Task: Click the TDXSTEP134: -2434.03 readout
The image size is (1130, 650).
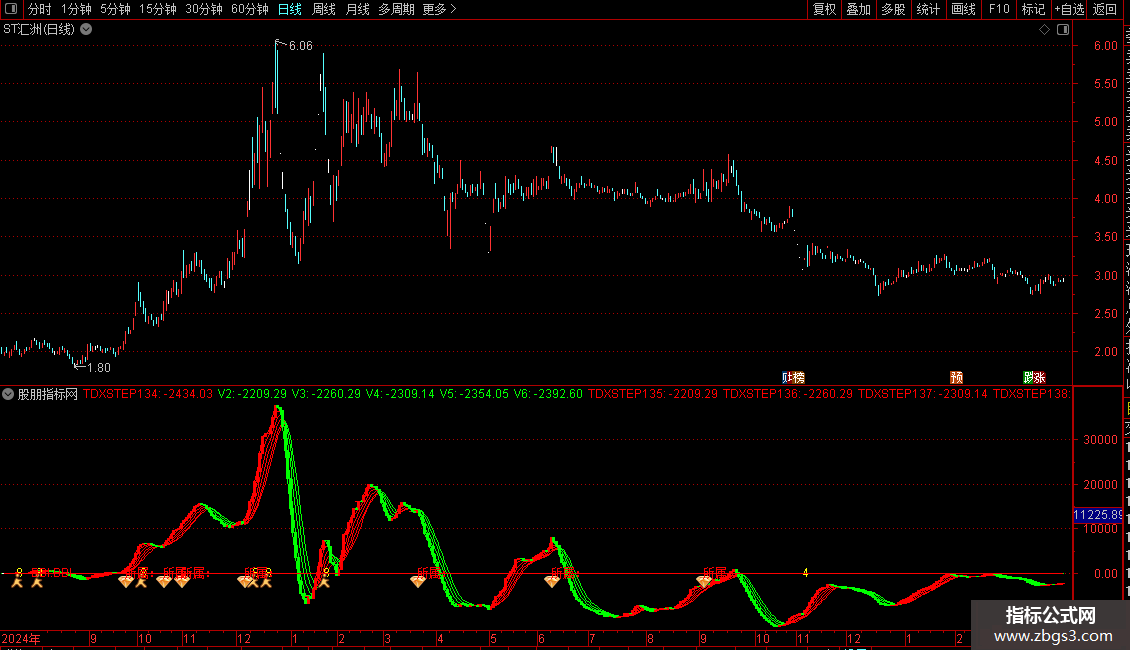Action: tap(148, 394)
